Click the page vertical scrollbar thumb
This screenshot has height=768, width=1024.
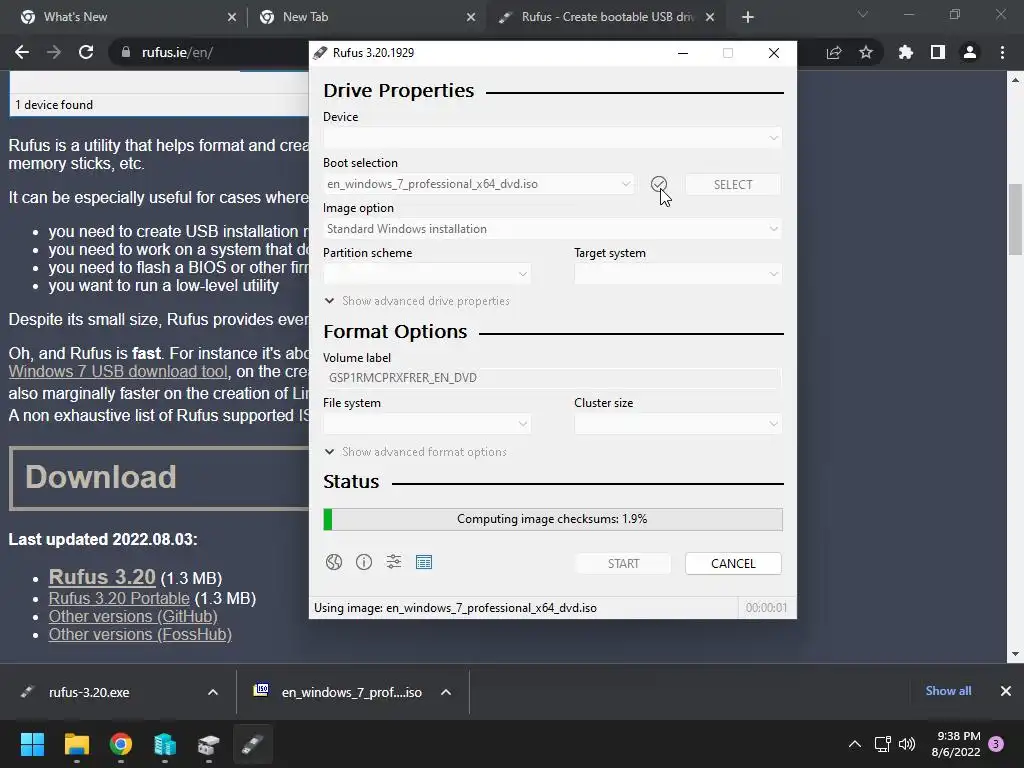[x=1015, y=220]
